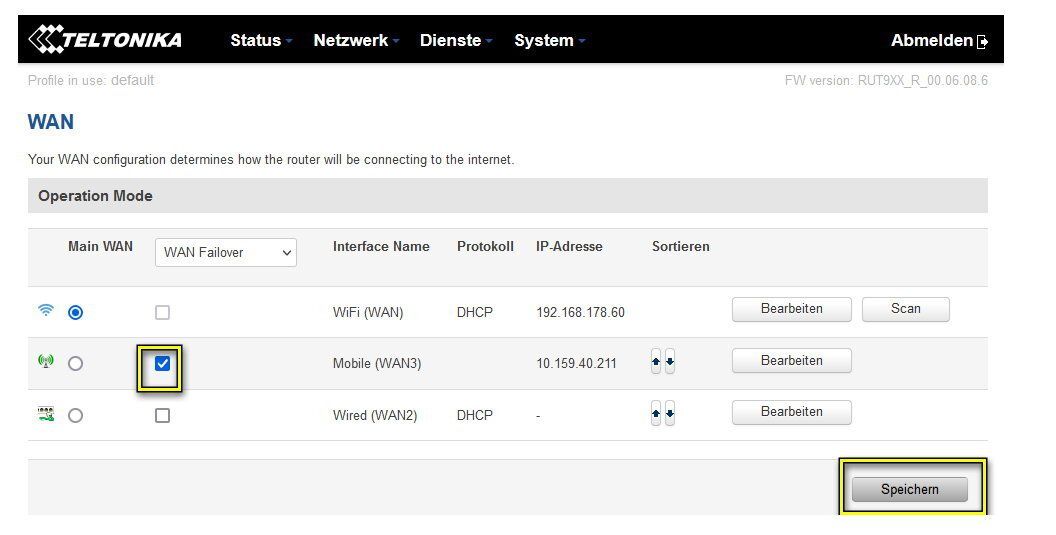Click the WiFi signal icon
The height and width of the screenshot is (535, 1056).
[x=46, y=311]
